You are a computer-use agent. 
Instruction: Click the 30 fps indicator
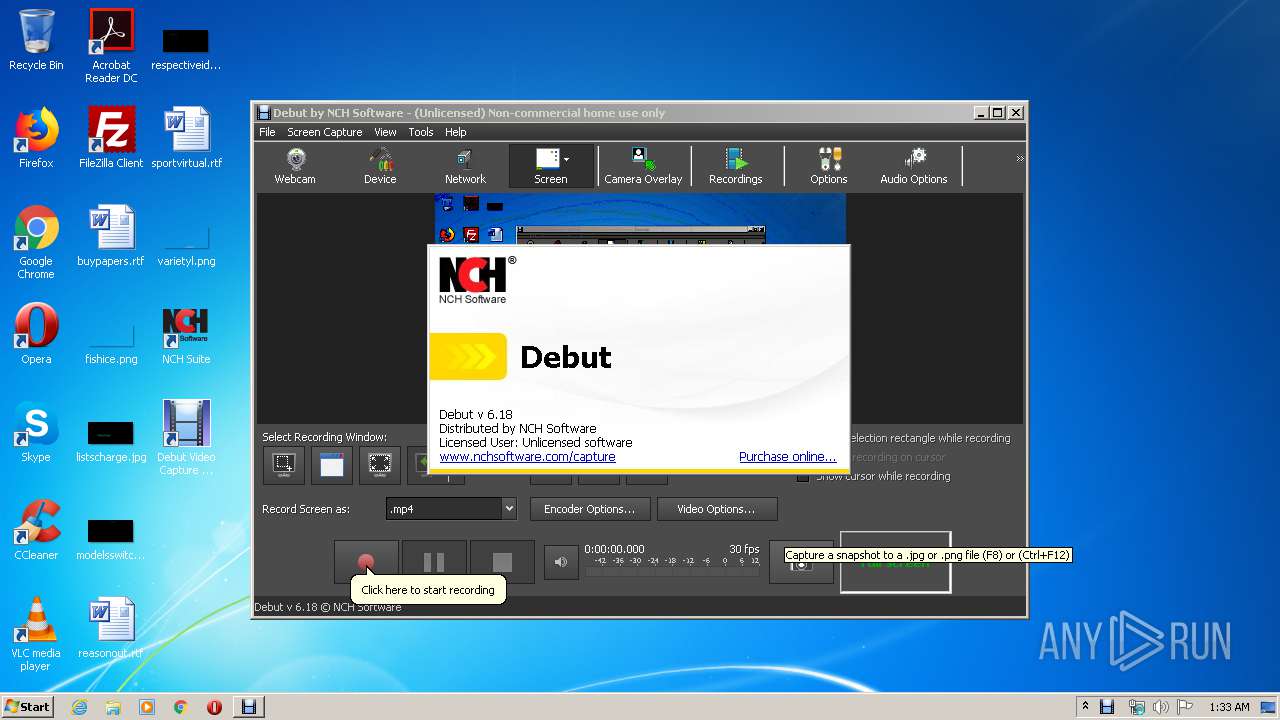(744, 549)
